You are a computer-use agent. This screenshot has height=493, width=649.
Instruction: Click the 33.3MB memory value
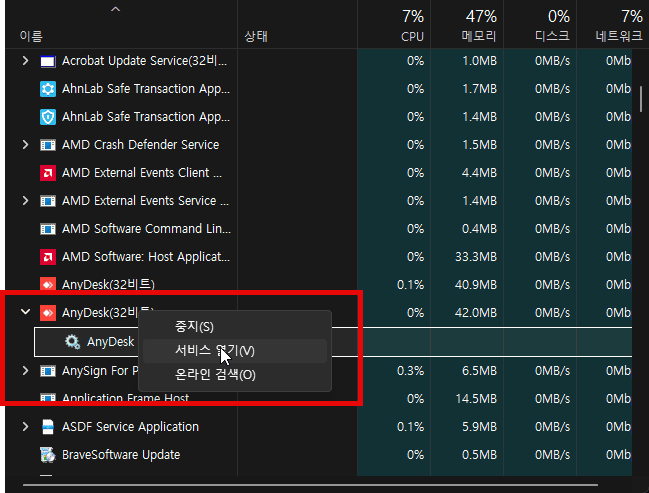pos(476,257)
